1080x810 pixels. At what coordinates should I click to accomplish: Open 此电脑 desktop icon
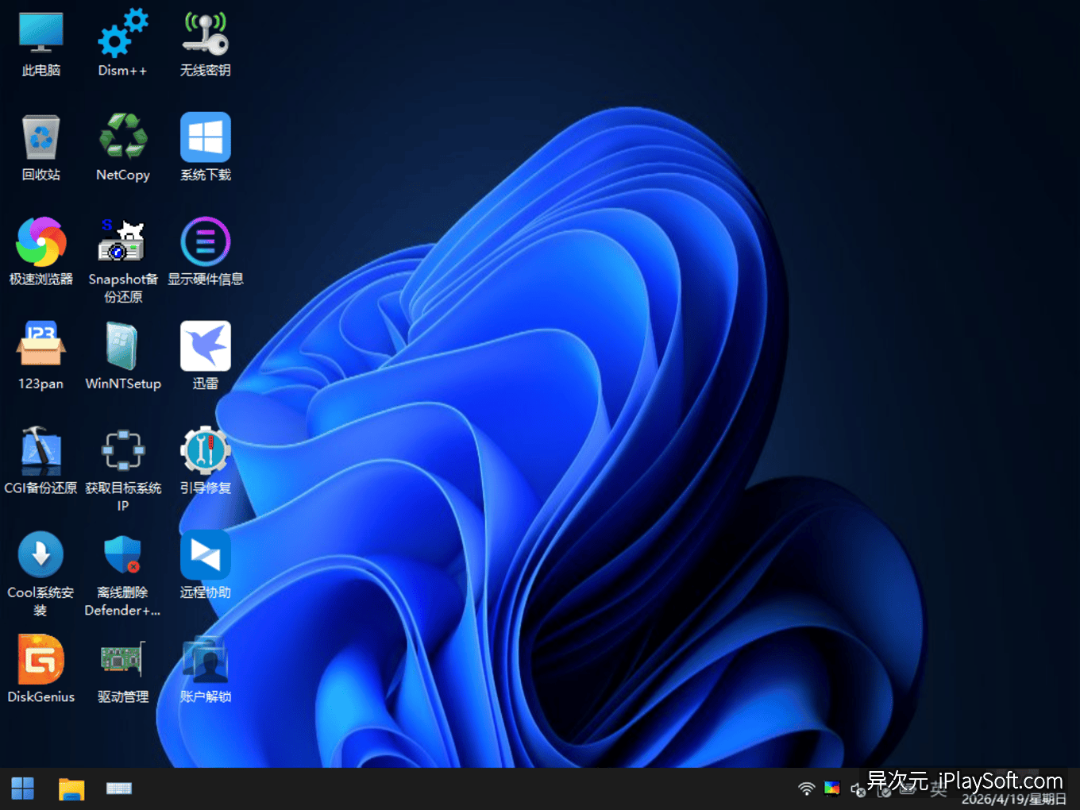click(x=41, y=43)
